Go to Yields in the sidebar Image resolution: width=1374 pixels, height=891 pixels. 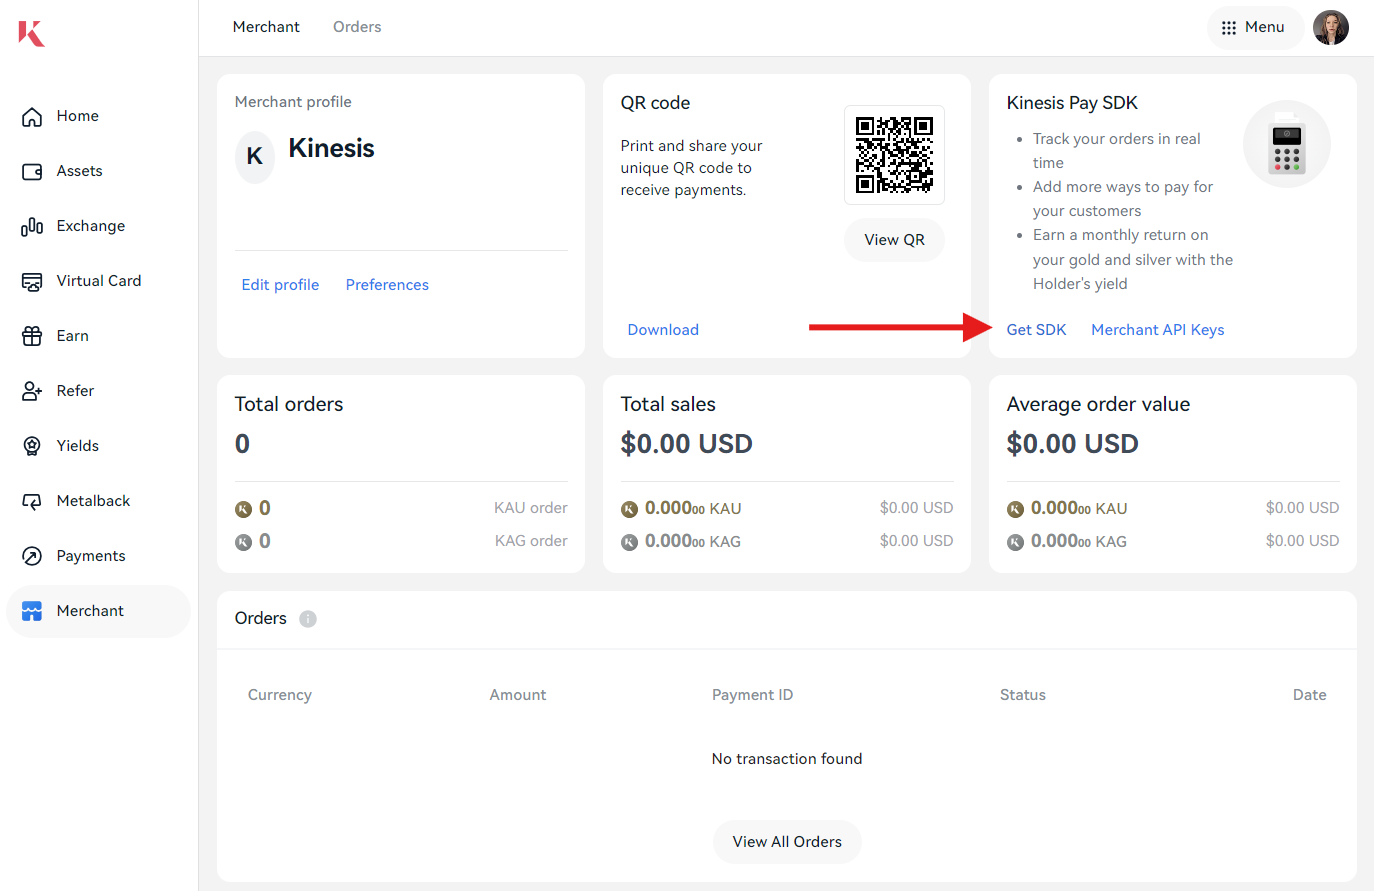tap(98, 446)
